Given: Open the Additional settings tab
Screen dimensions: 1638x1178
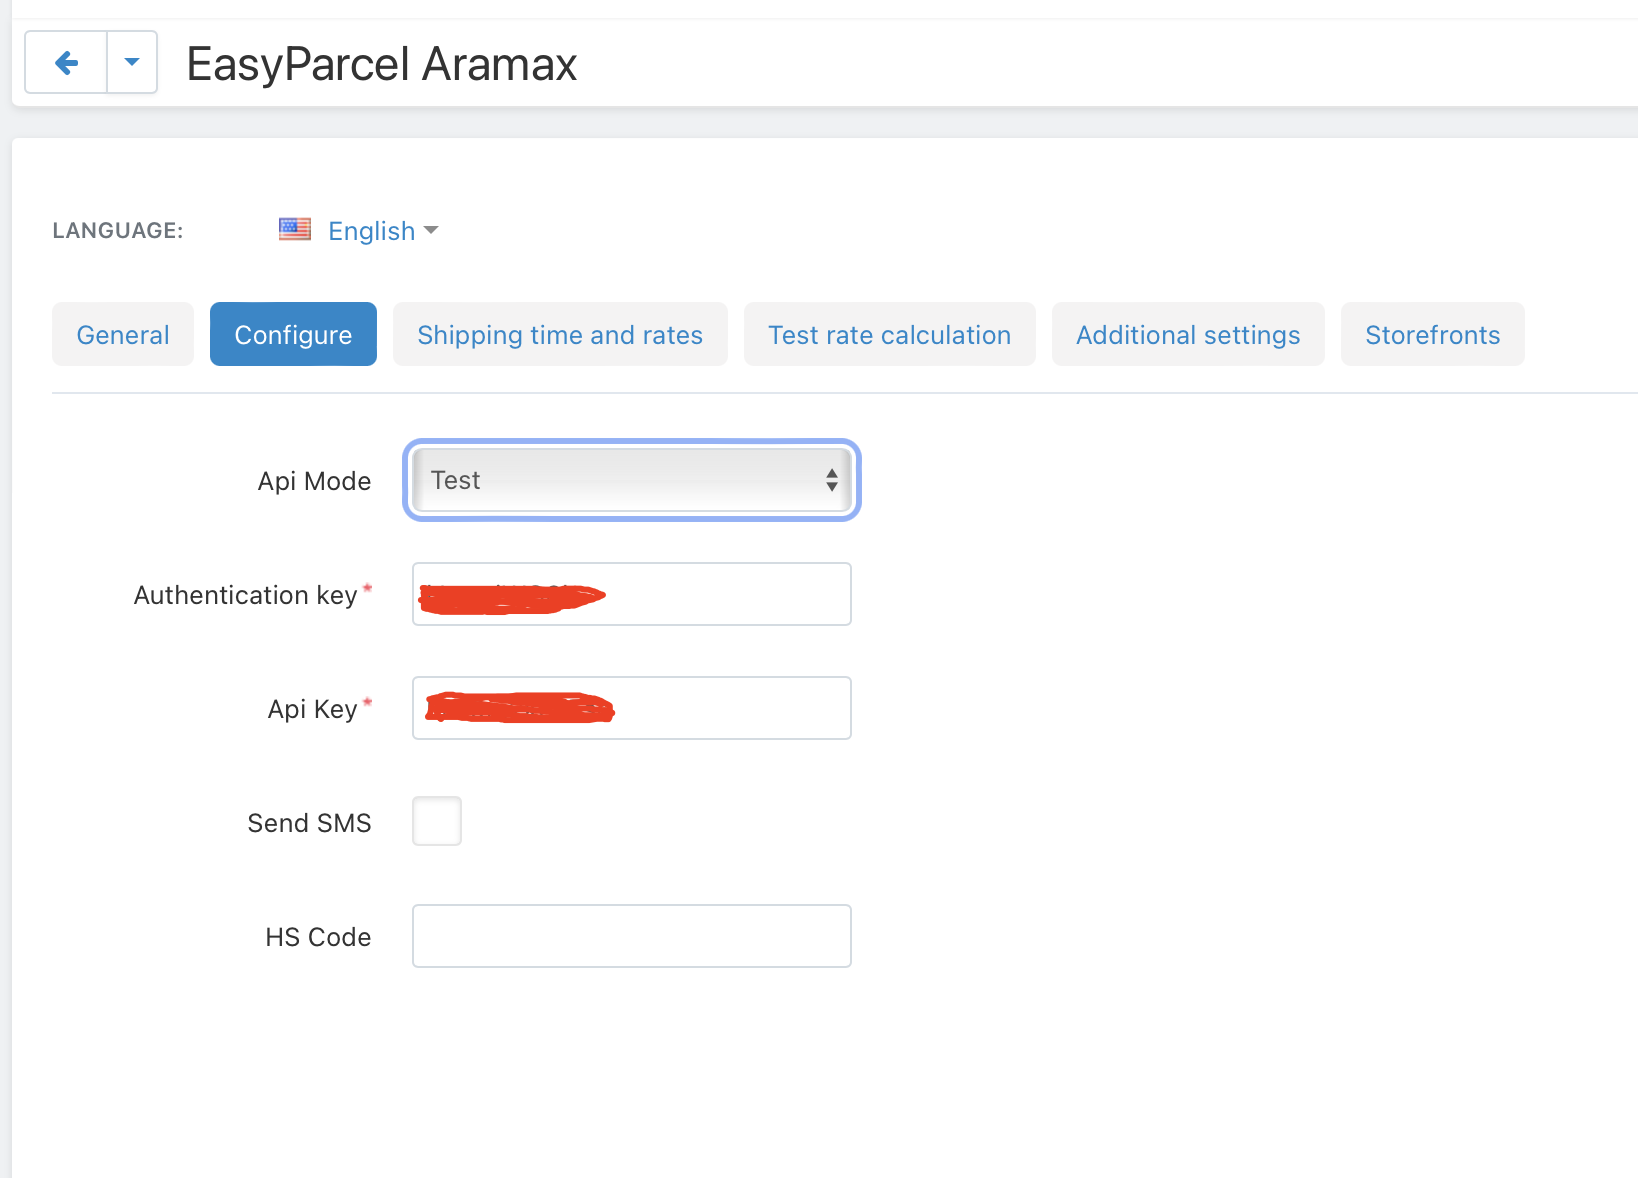Looking at the screenshot, I should pyautogui.click(x=1187, y=334).
